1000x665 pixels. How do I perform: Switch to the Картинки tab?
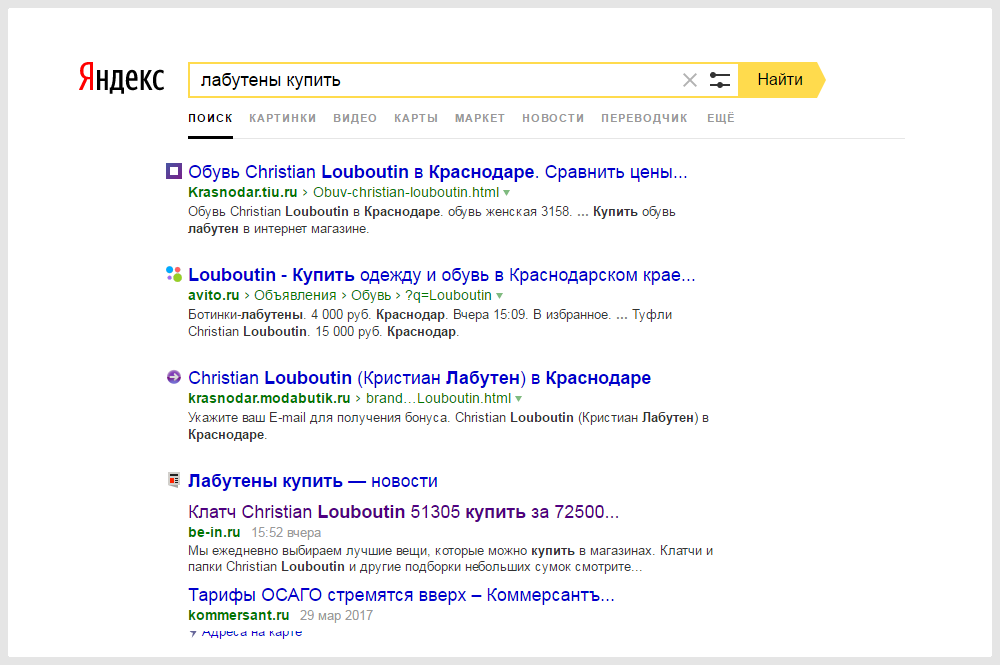(283, 118)
